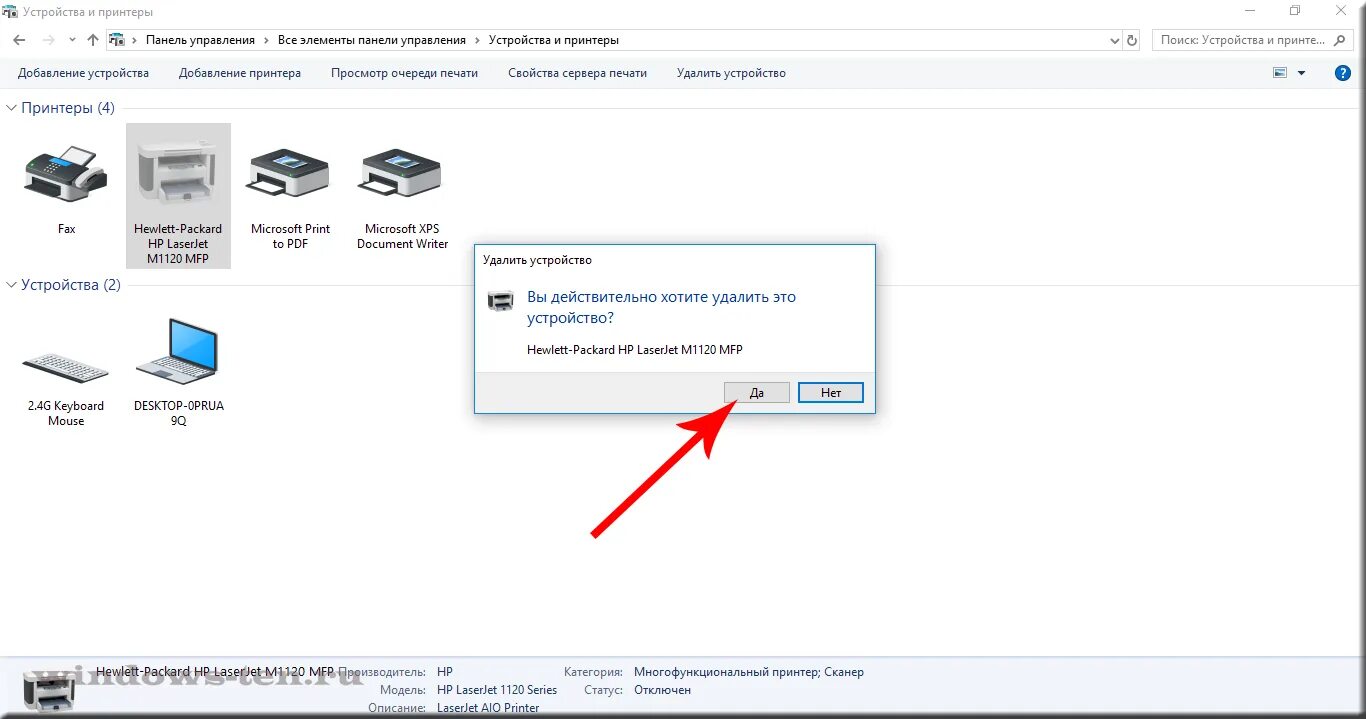Viewport: 1366px width, 719px height.
Task: Collapse the Устройства (2) group
Action: pos(12,285)
